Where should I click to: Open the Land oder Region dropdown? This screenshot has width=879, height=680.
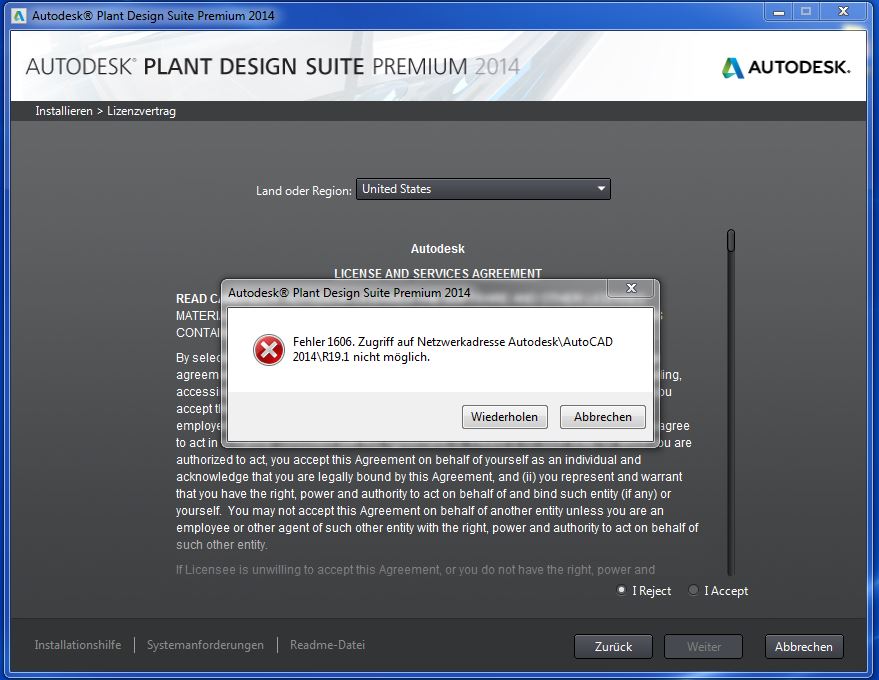(x=483, y=189)
